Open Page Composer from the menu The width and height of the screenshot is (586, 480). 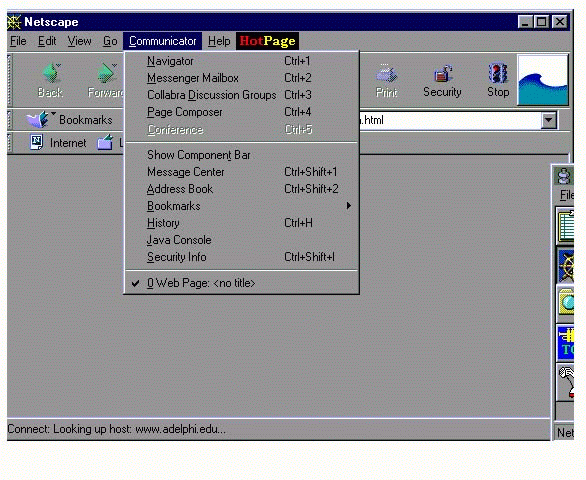(241, 112)
